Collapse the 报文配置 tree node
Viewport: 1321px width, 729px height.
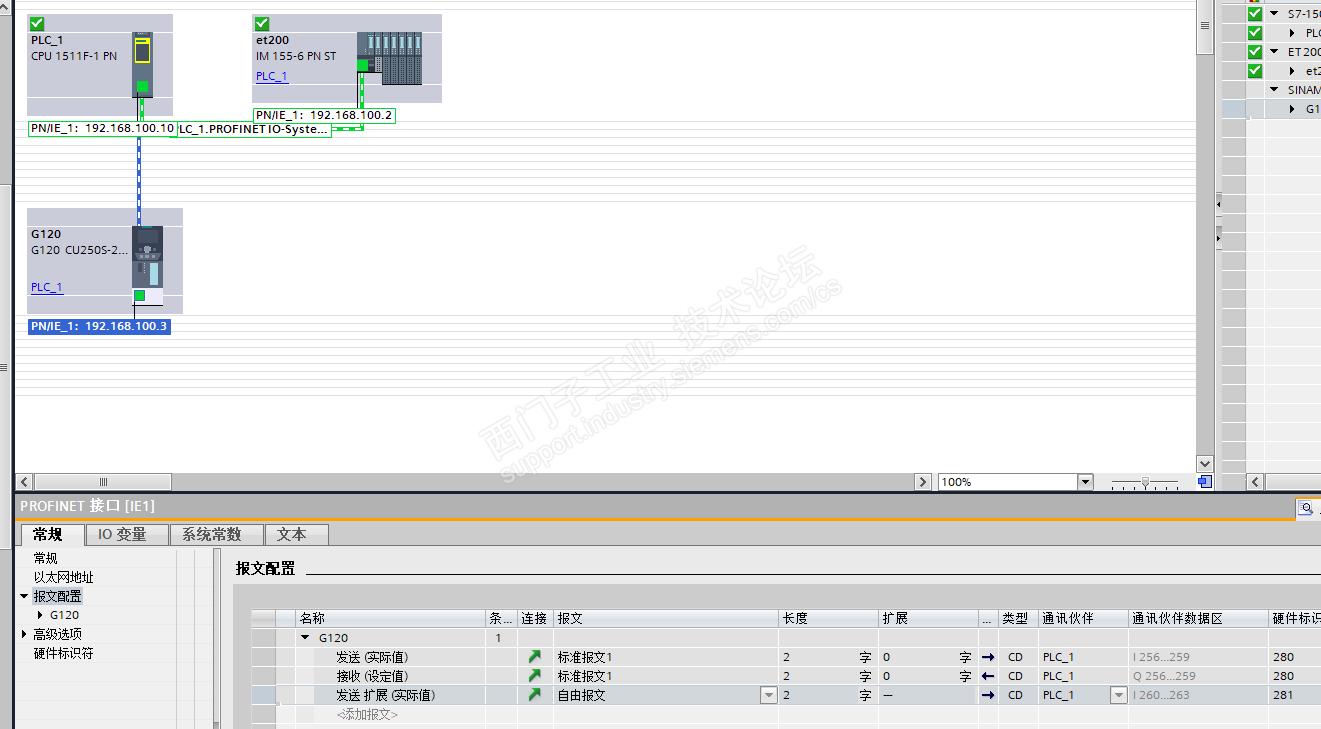[x=24, y=596]
